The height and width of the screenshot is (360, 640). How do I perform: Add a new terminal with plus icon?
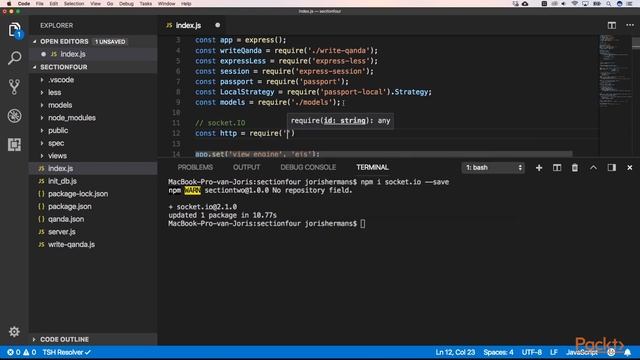pyautogui.click(x=539, y=168)
